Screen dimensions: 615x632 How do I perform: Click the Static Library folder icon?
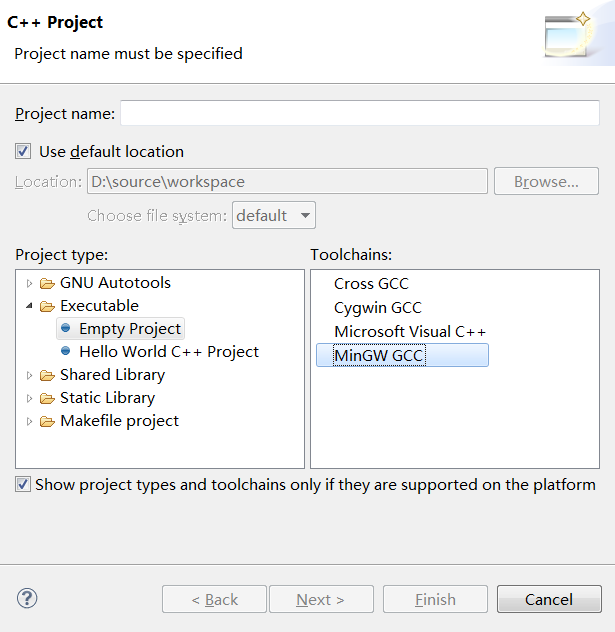(x=47, y=399)
